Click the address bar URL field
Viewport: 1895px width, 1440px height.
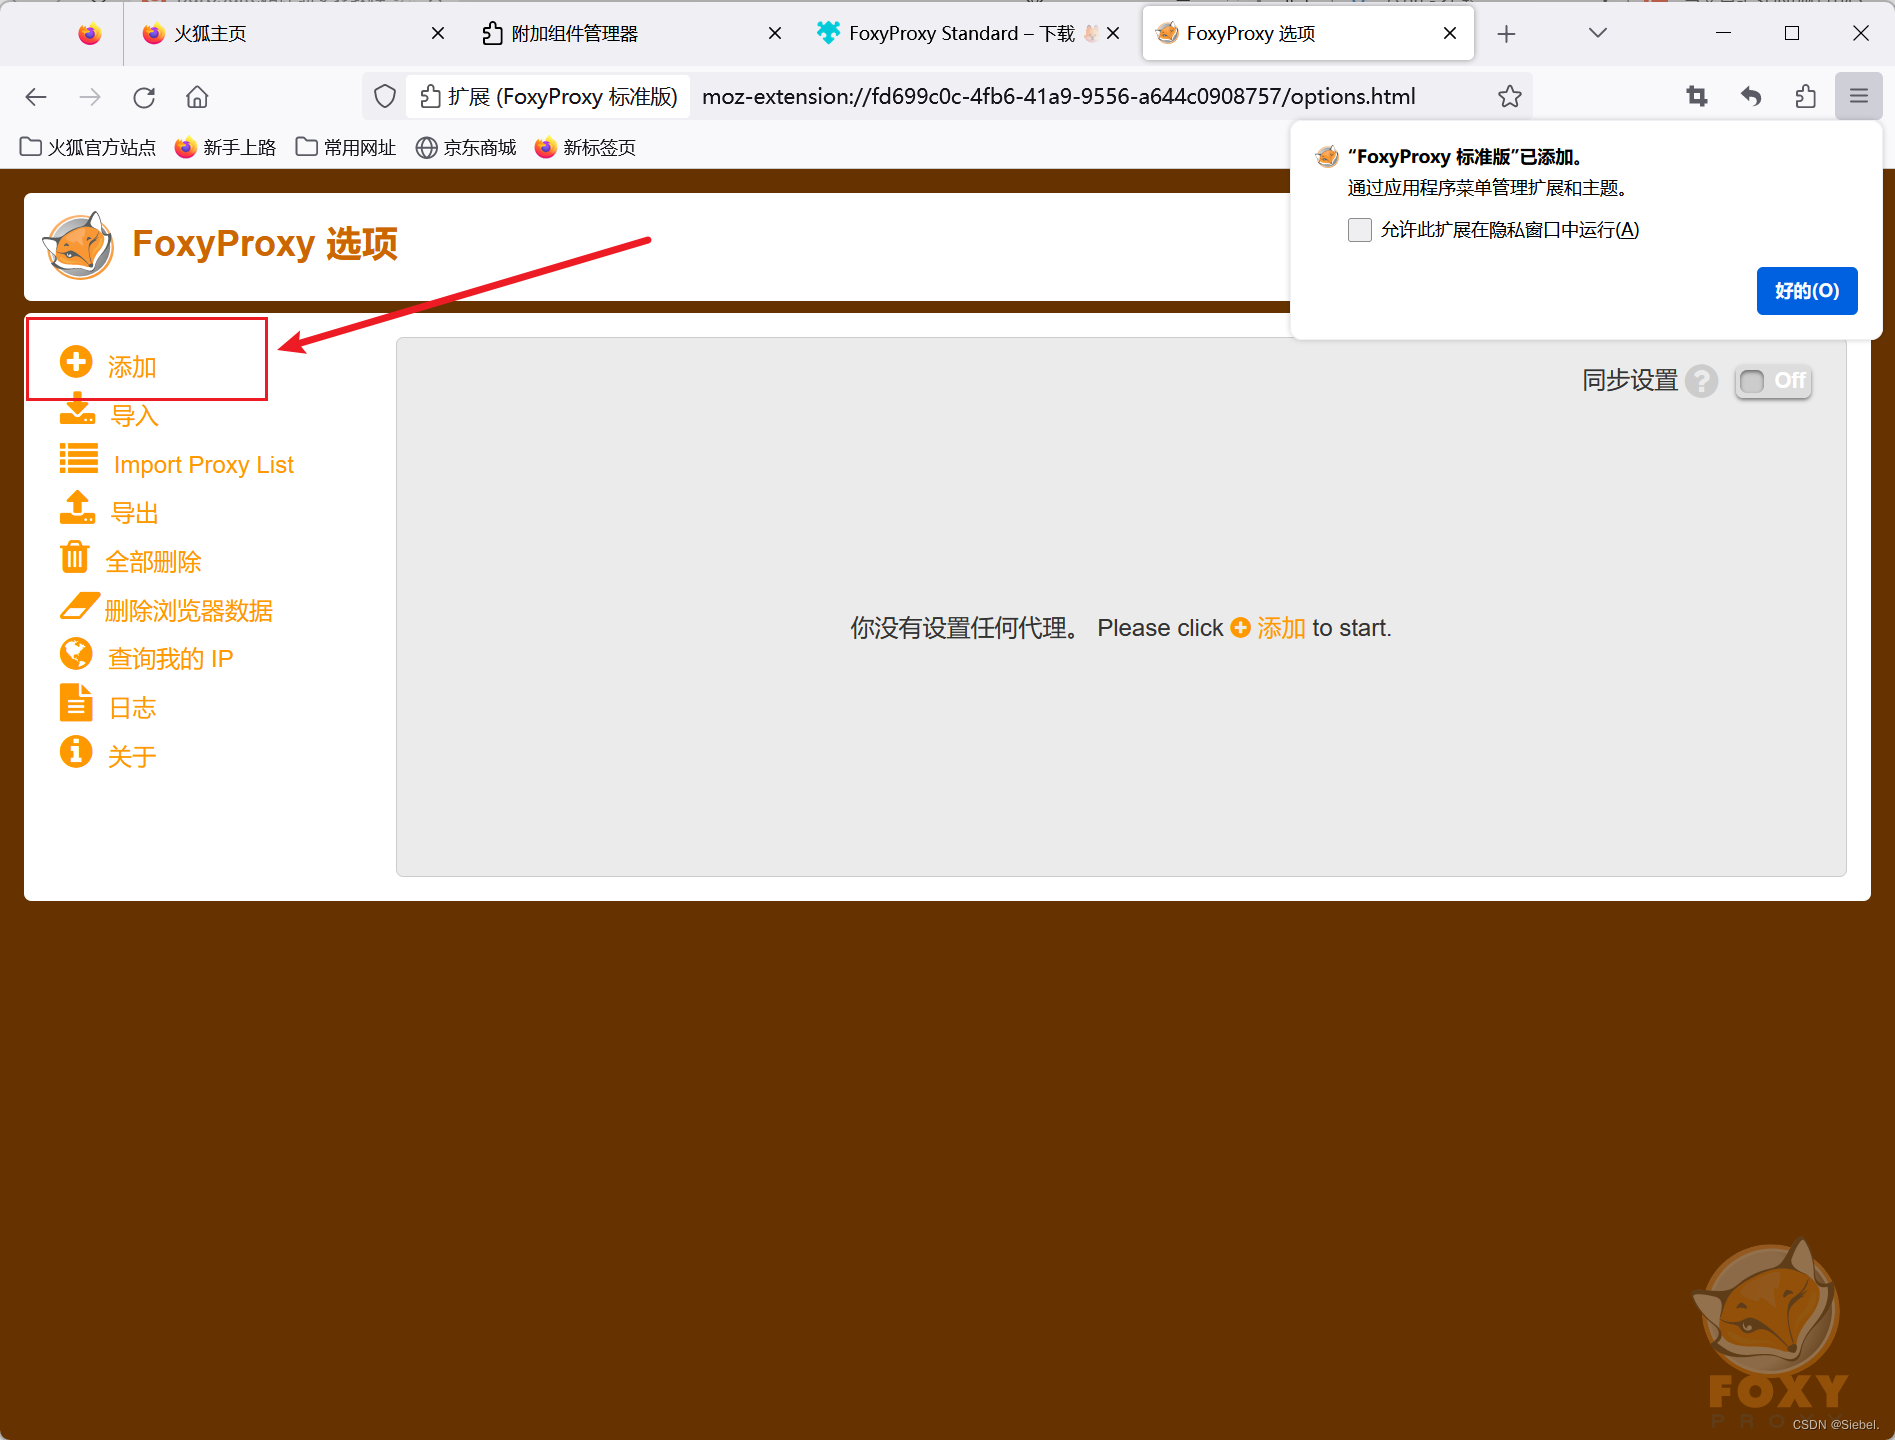tap(1058, 97)
